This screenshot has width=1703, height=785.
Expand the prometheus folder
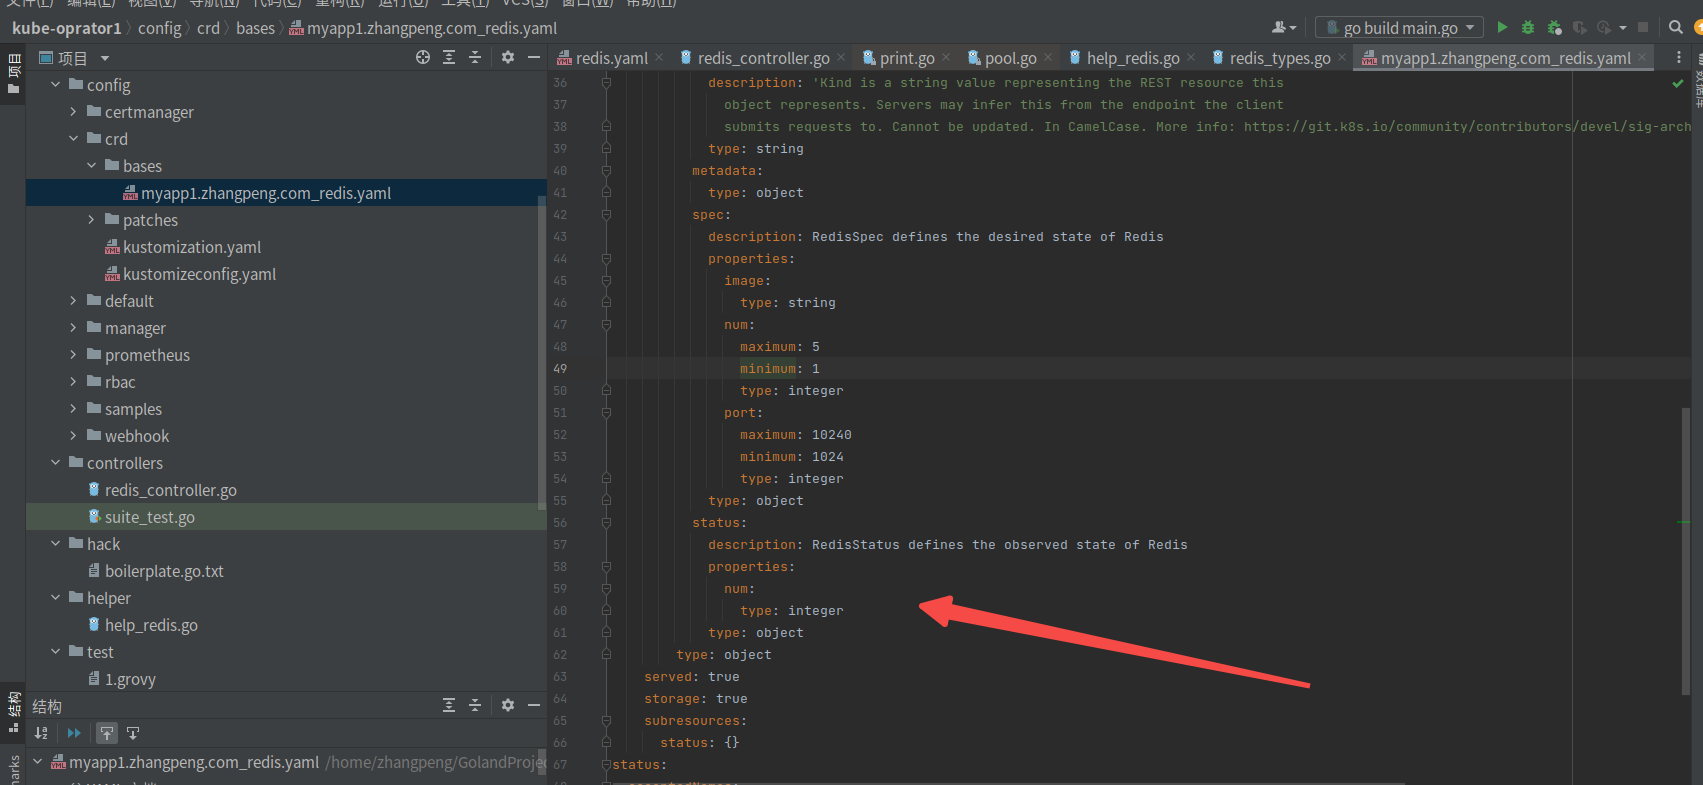[74, 355]
